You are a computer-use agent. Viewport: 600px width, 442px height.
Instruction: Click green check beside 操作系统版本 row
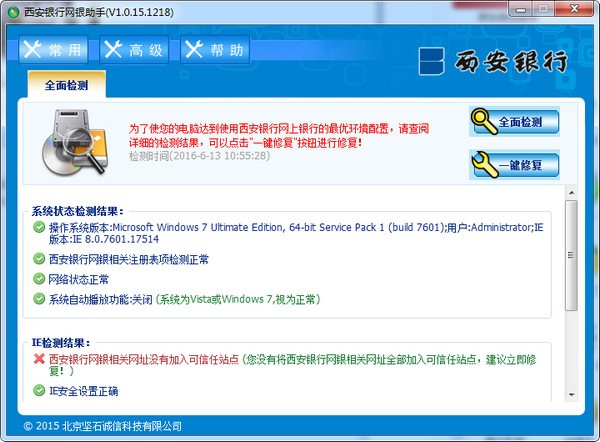click(x=39, y=227)
